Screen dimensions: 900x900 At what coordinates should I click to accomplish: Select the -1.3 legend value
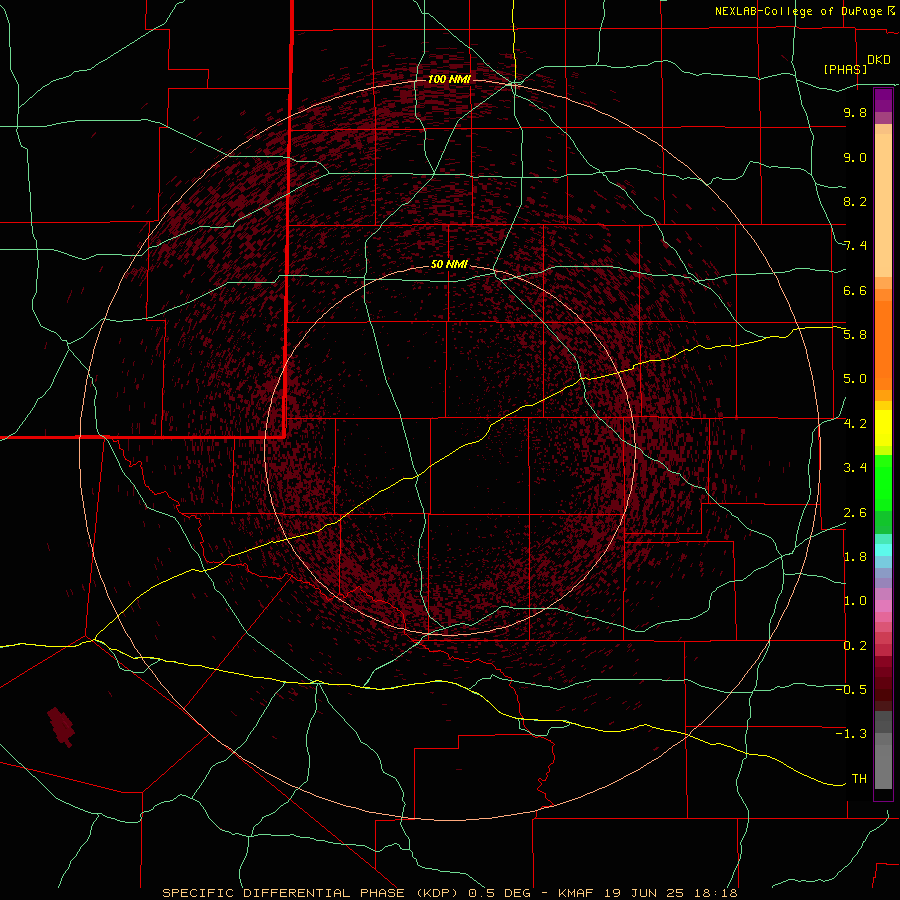coord(851,734)
